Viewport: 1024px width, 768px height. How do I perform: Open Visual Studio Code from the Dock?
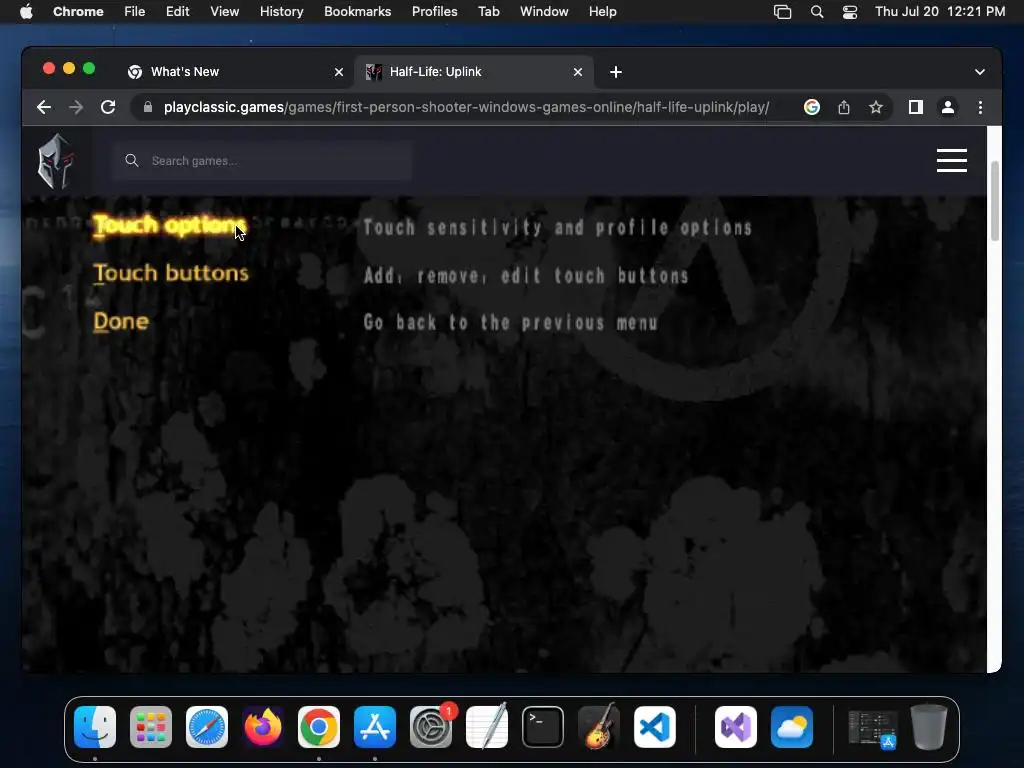click(655, 727)
